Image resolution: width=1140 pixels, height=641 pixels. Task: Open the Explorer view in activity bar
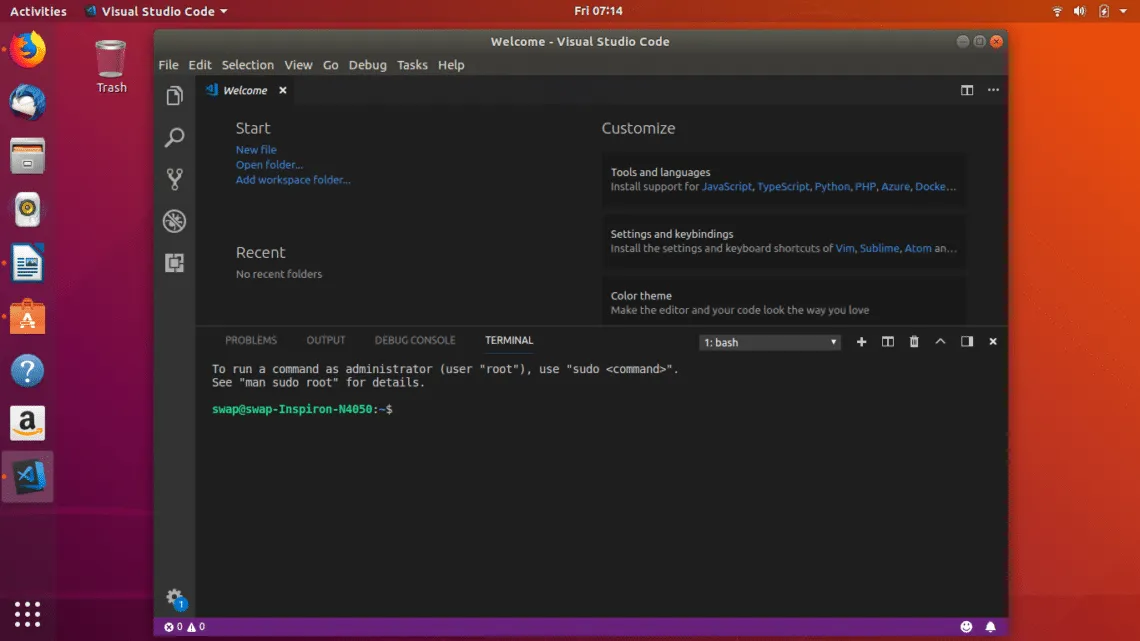click(175, 96)
